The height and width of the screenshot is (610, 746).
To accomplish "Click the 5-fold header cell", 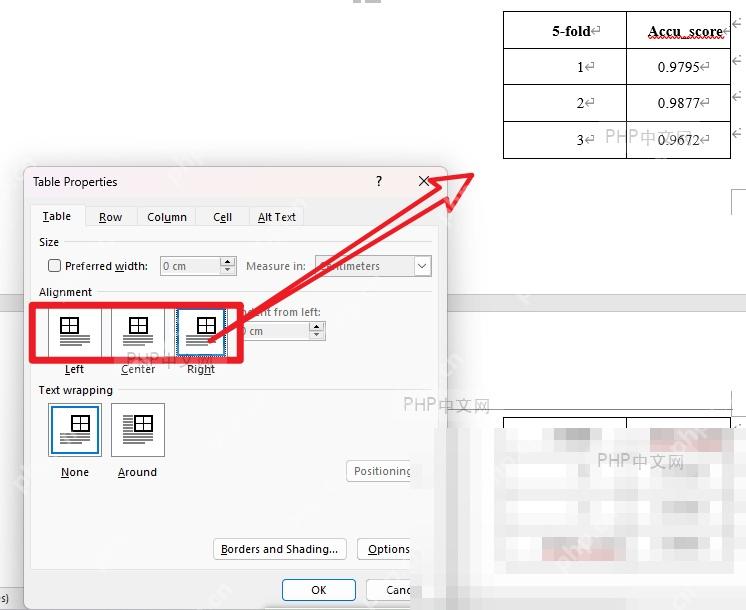I will click(x=565, y=30).
